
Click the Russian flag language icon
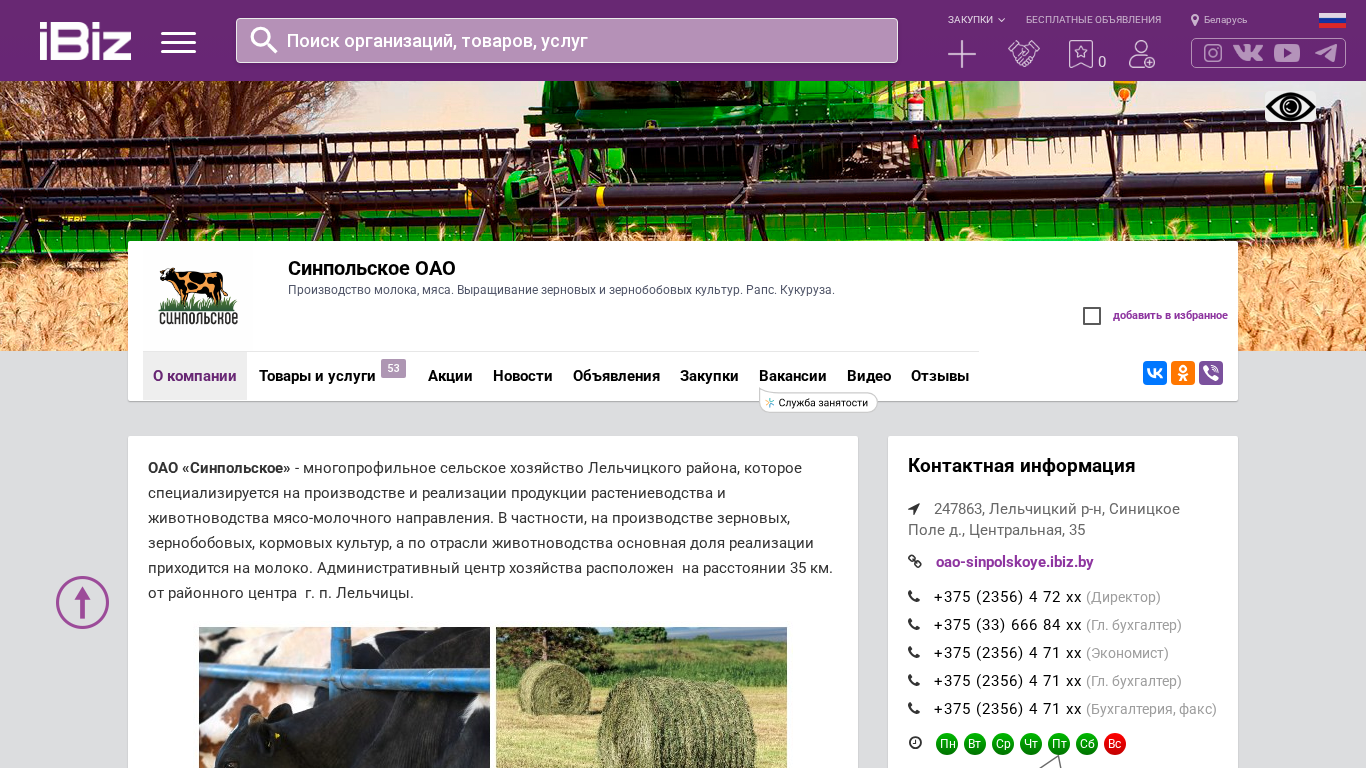1332,20
